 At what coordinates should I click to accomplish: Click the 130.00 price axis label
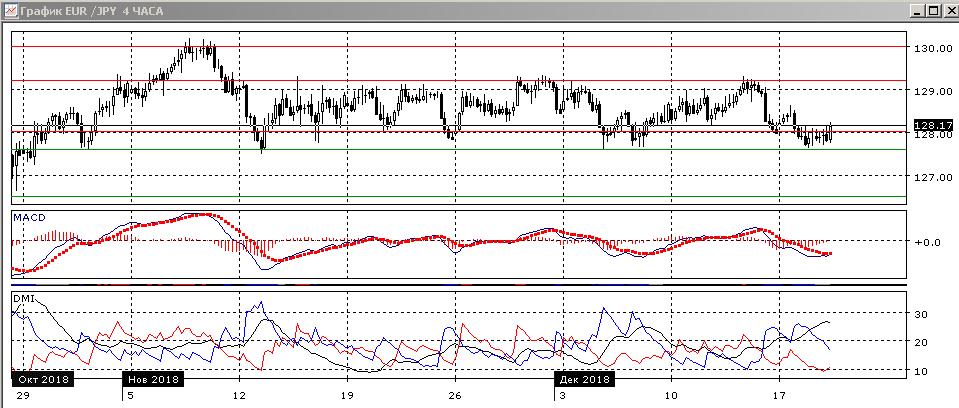(x=933, y=48)
